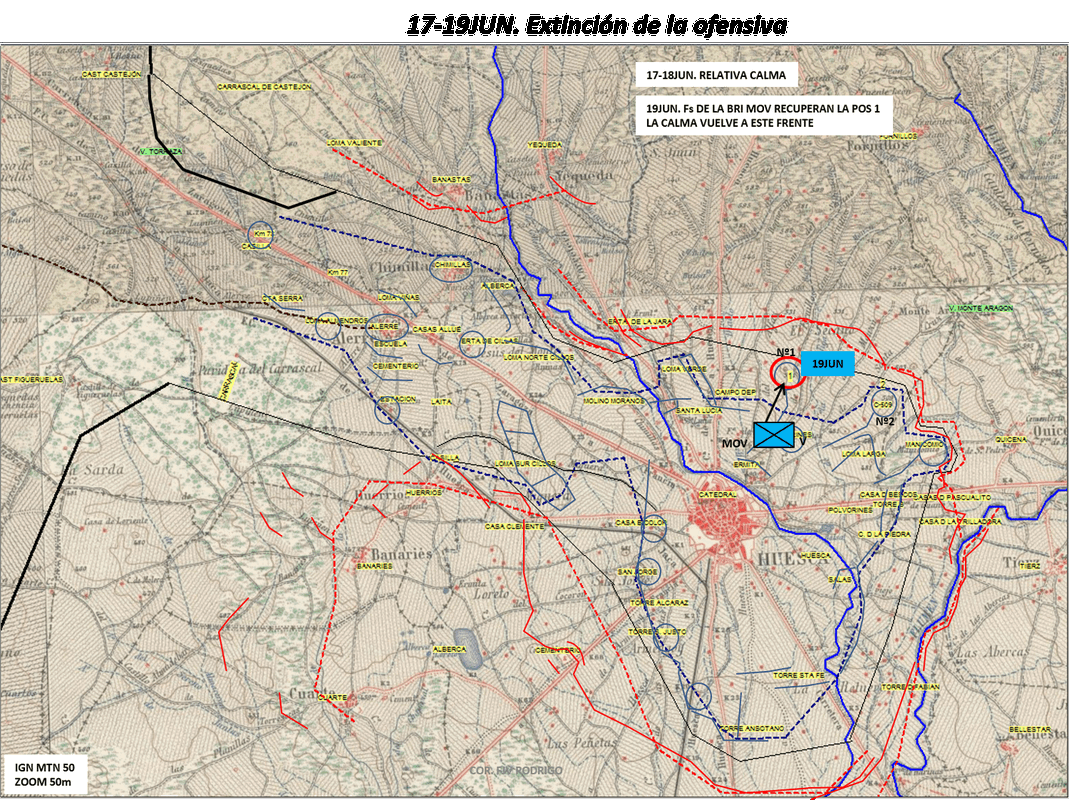The width and height of the screenshot is (1069, 800).
Task: Click the TORRE D FABIAN label
Action: 911,687
